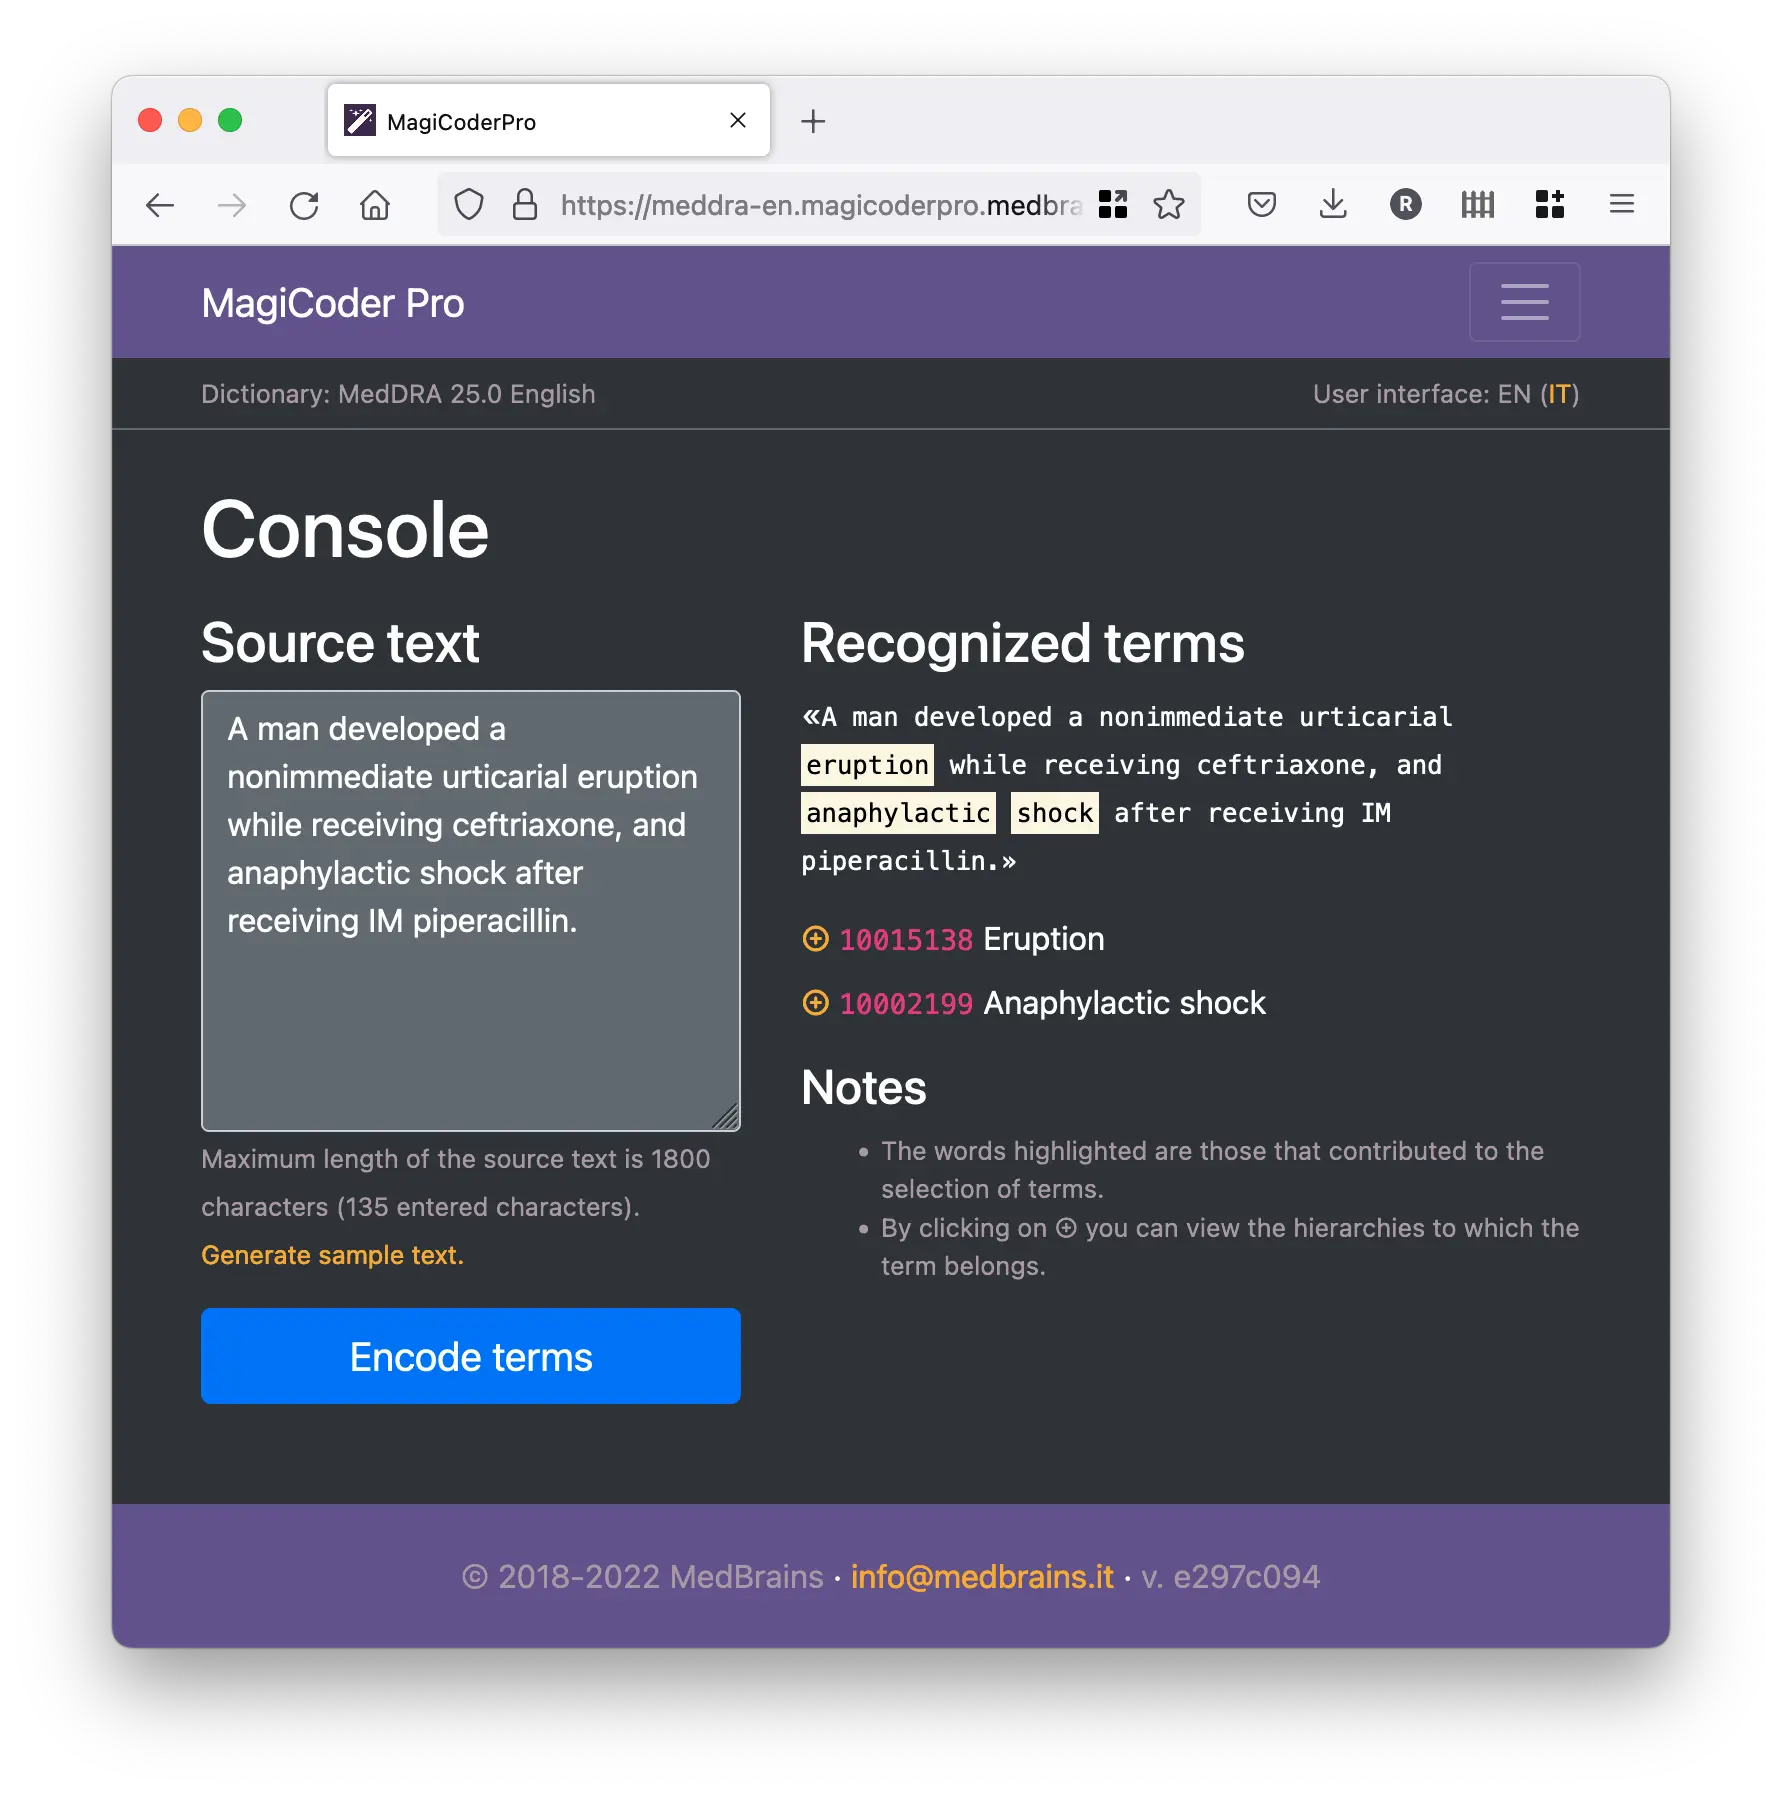Click the highlighted word eruption
Viewport: 1782px width, 1796px height.
[867, 765]
